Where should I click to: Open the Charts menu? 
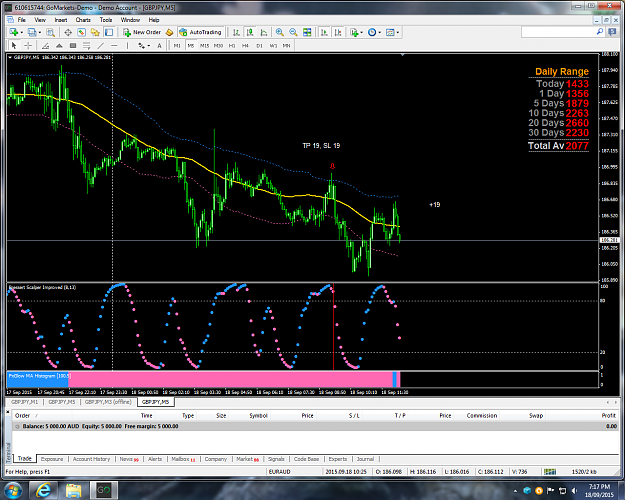point(83,20)
